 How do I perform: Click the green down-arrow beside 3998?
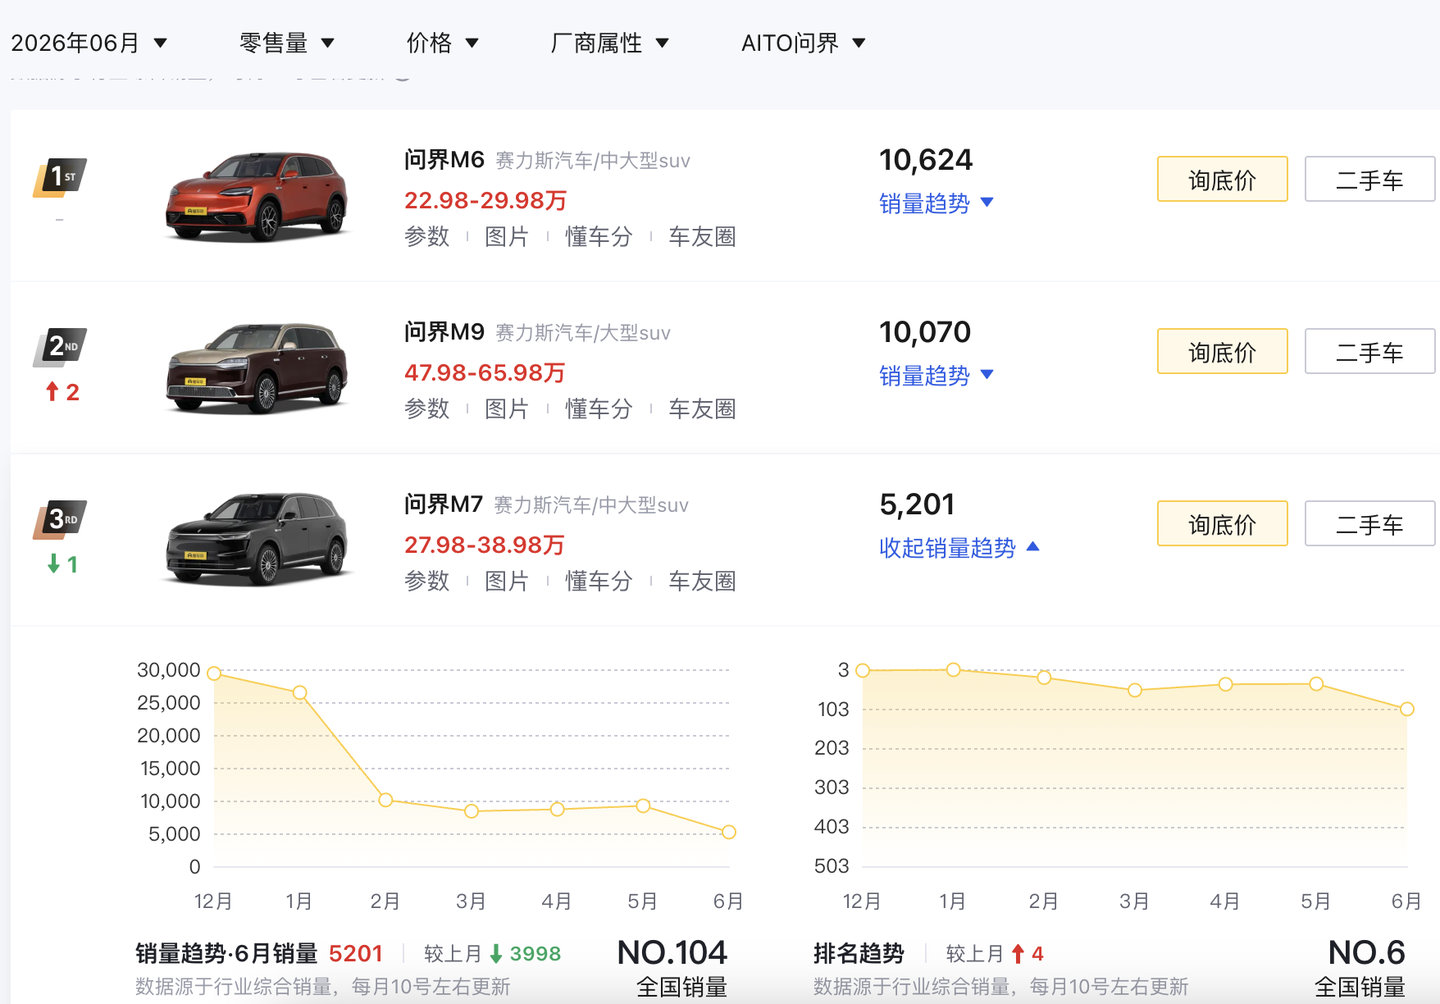[496, 954]
